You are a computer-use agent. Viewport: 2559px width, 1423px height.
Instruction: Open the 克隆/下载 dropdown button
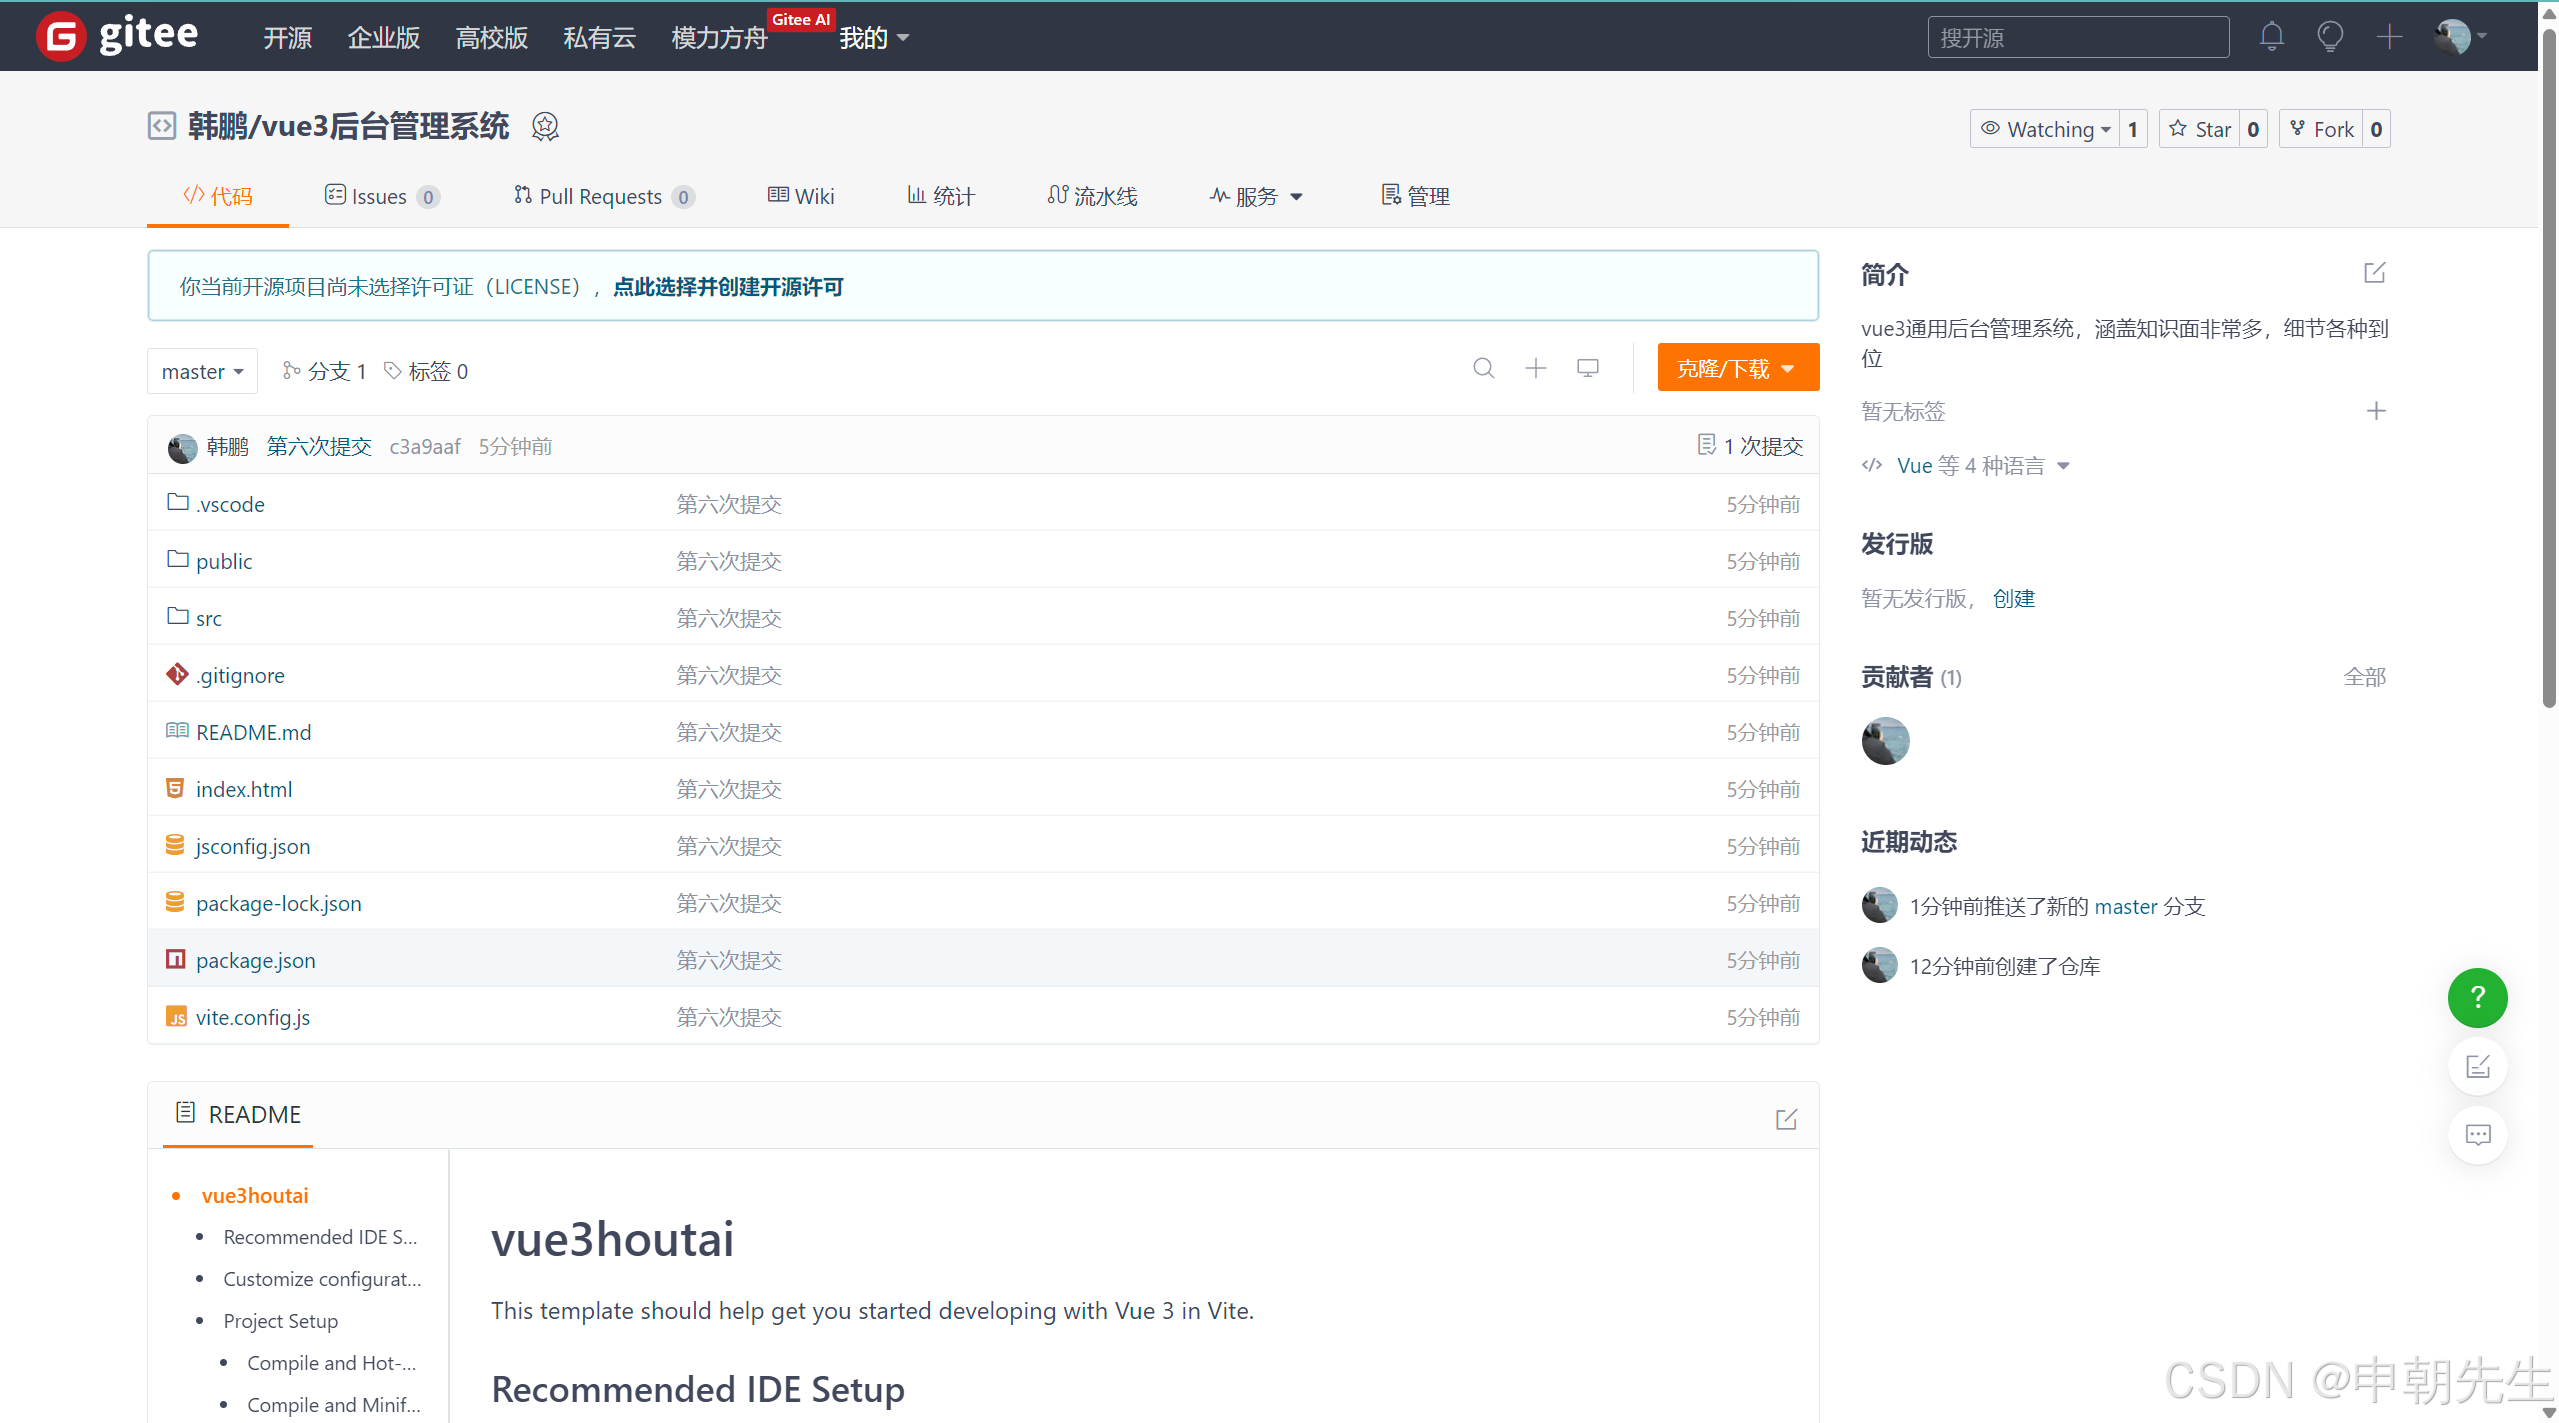point(1737,369)
